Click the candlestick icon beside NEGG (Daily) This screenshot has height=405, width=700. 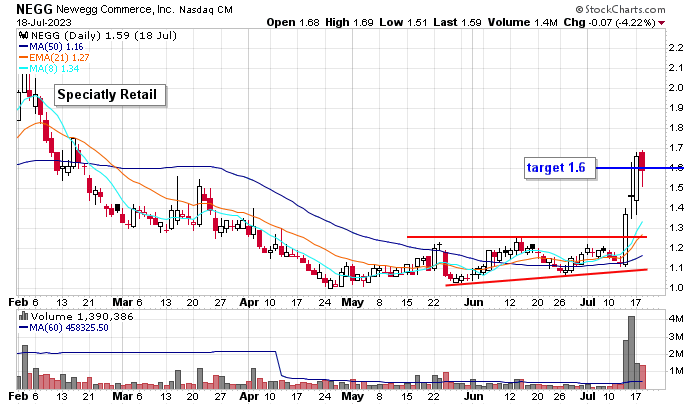click(24, 35)
